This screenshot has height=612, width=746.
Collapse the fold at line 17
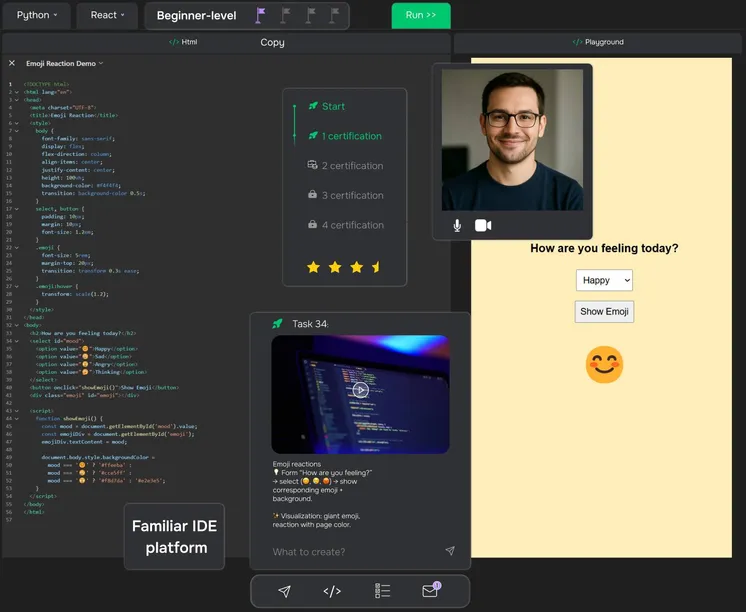pos(17,209)
